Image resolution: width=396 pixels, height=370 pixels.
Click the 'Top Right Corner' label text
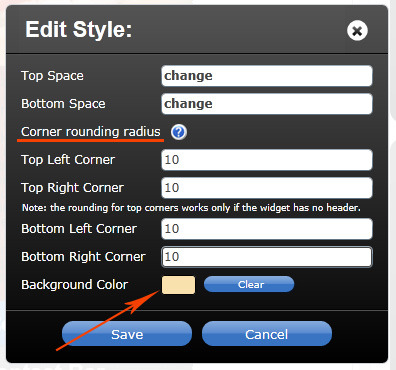(x=72, y=188)
